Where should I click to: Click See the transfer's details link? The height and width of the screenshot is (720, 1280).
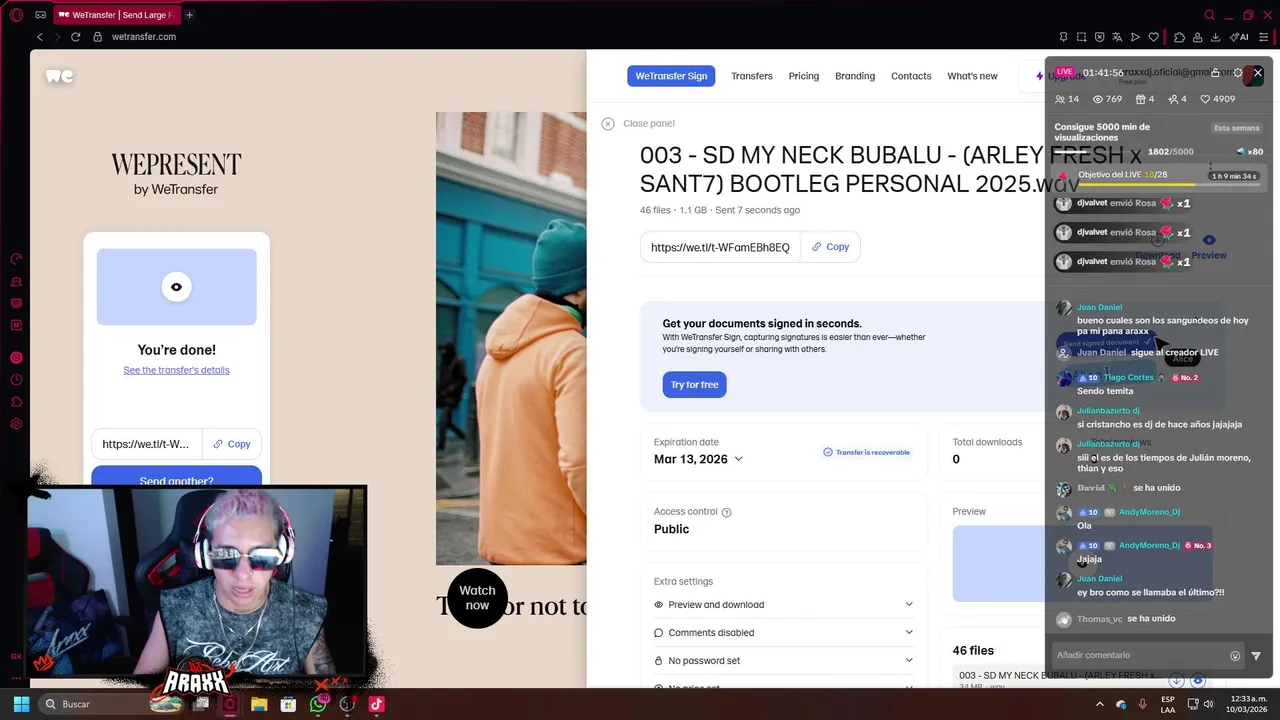tap(176, 370)
